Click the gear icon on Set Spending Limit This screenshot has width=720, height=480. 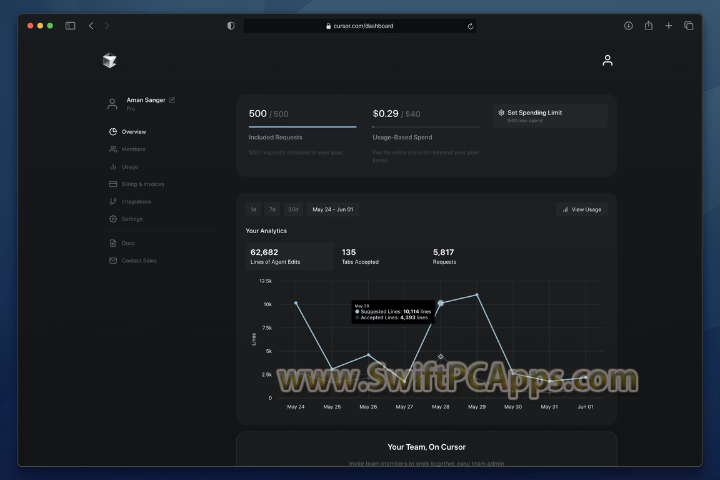coord(501,113)
